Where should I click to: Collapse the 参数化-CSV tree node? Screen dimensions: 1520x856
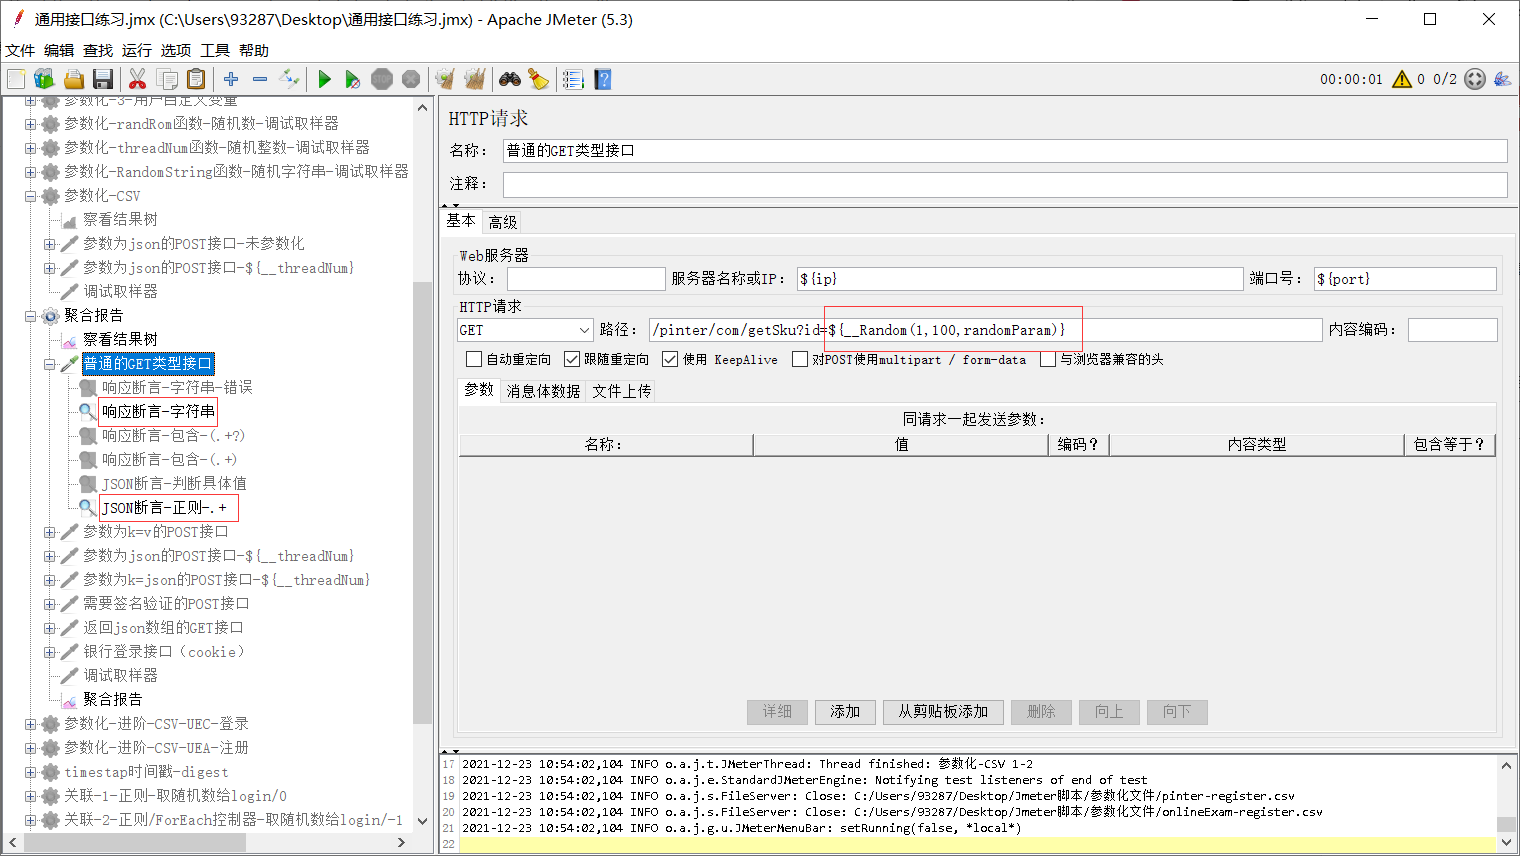tap(30, 196)
